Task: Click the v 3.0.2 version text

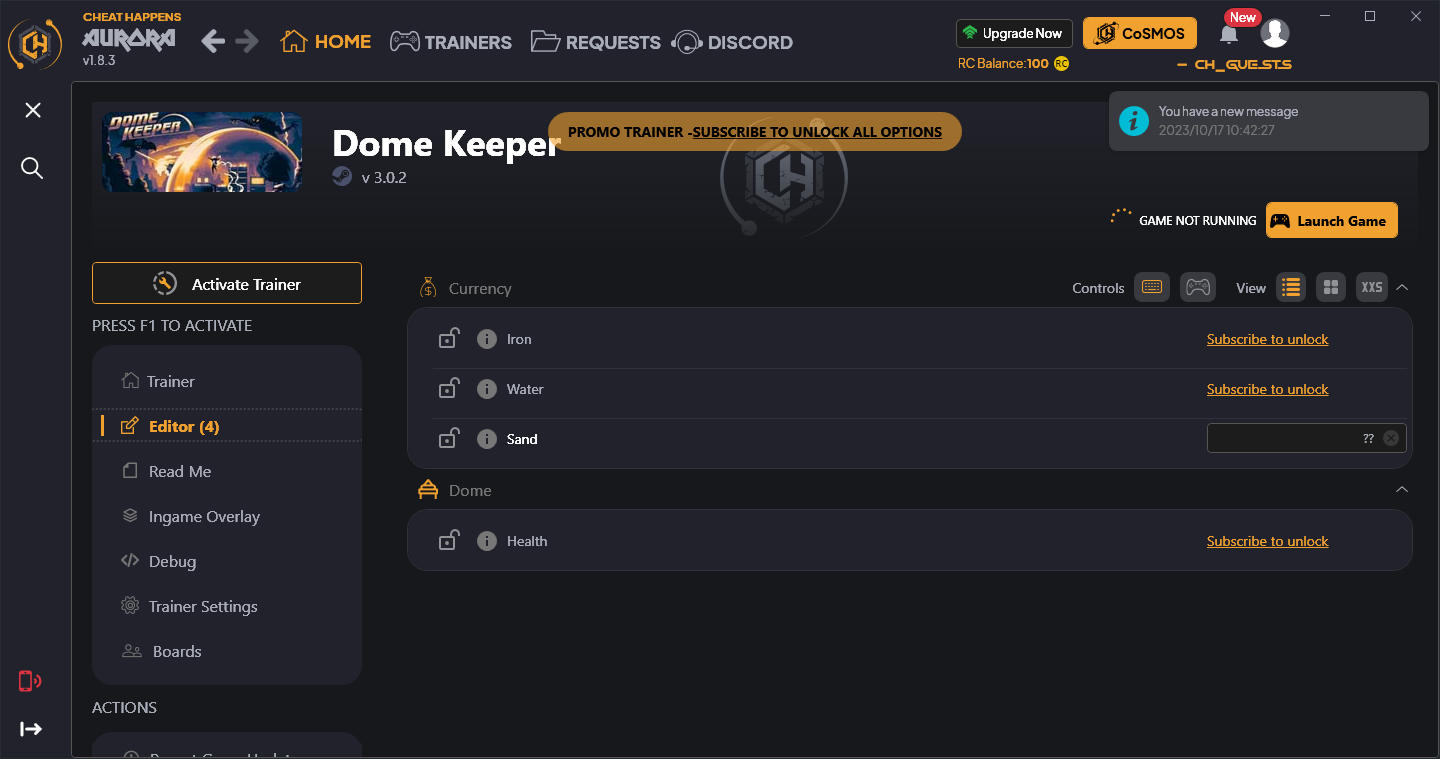Action: [384, 178]
